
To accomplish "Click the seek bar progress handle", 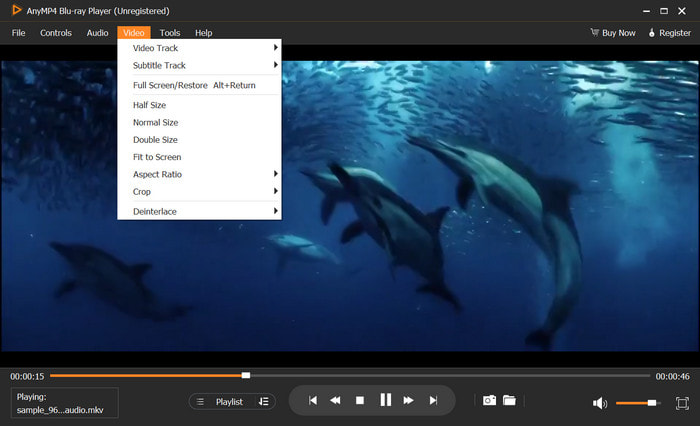I will click(246, 375).
